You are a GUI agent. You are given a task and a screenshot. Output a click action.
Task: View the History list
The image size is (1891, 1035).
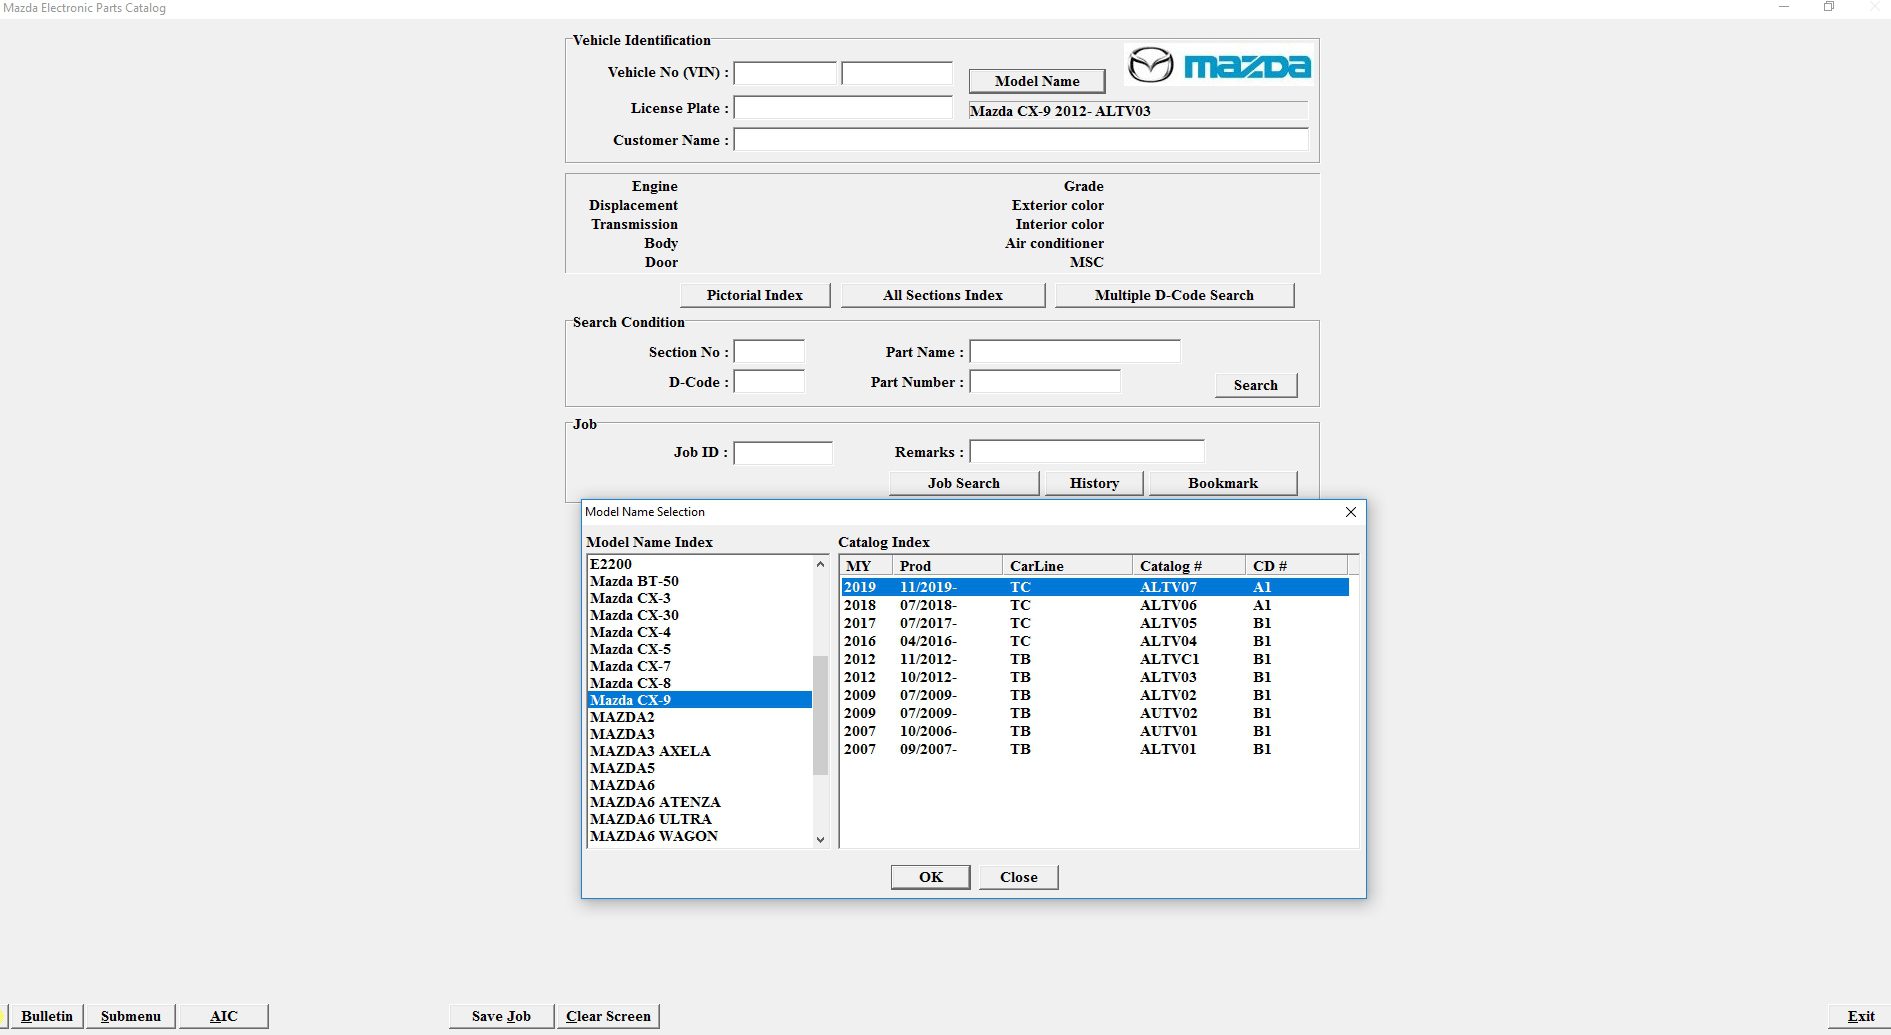pyautogui.click(x=1093, y=483)
